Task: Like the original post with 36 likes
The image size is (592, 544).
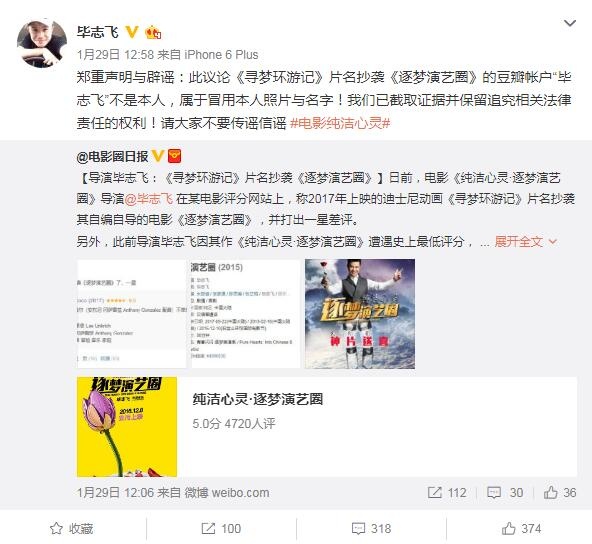Action: coord(560,492)
